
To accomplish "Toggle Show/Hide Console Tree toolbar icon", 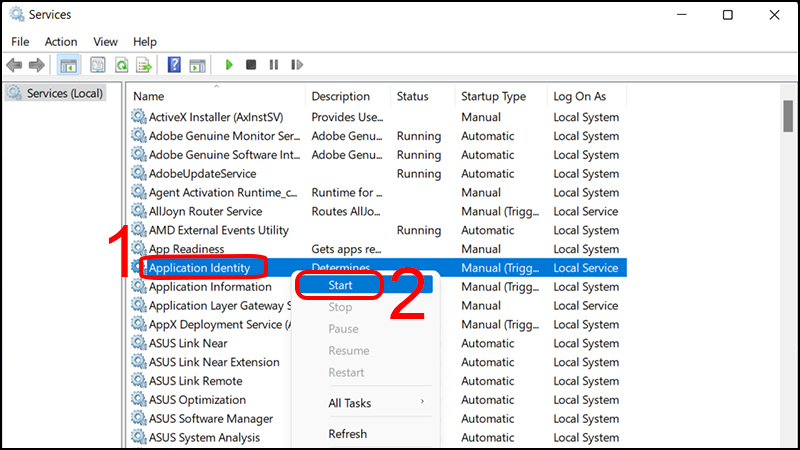I will 68,65.
